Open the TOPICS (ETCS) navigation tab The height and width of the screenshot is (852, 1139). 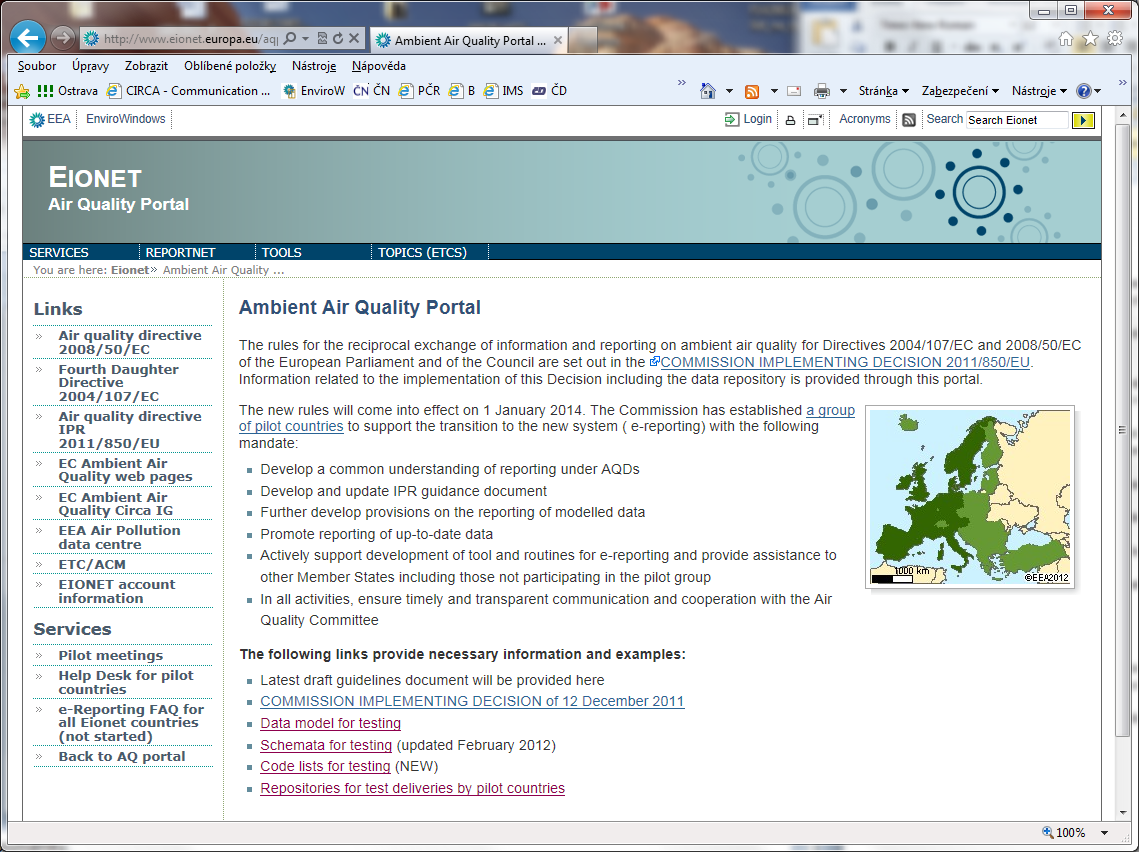pyautogui.click(x=422, y=252)
